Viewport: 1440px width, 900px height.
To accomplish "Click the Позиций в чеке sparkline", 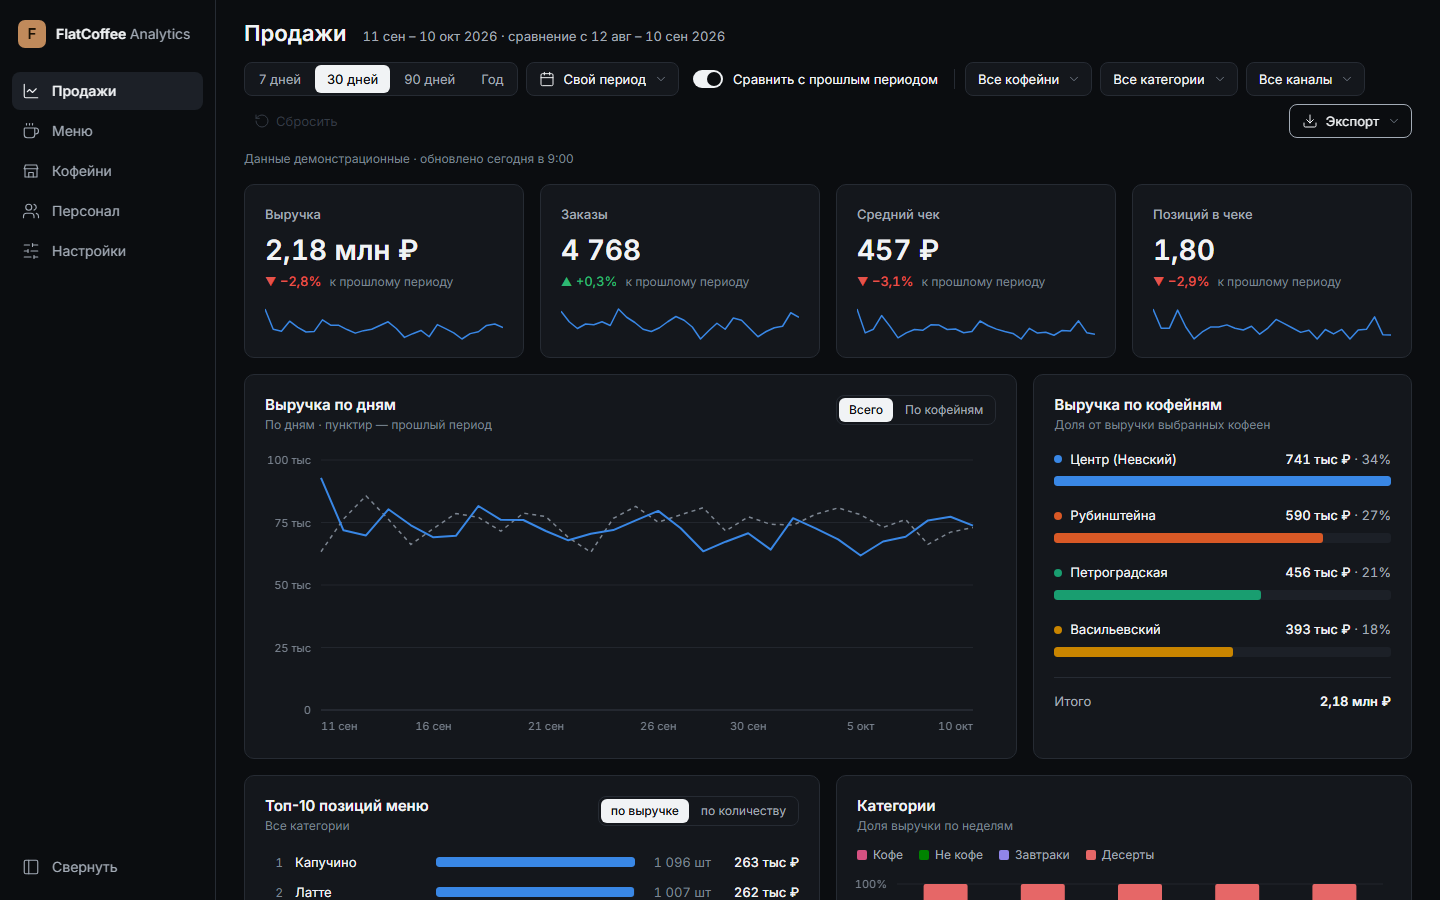I will click(1272, 324).
